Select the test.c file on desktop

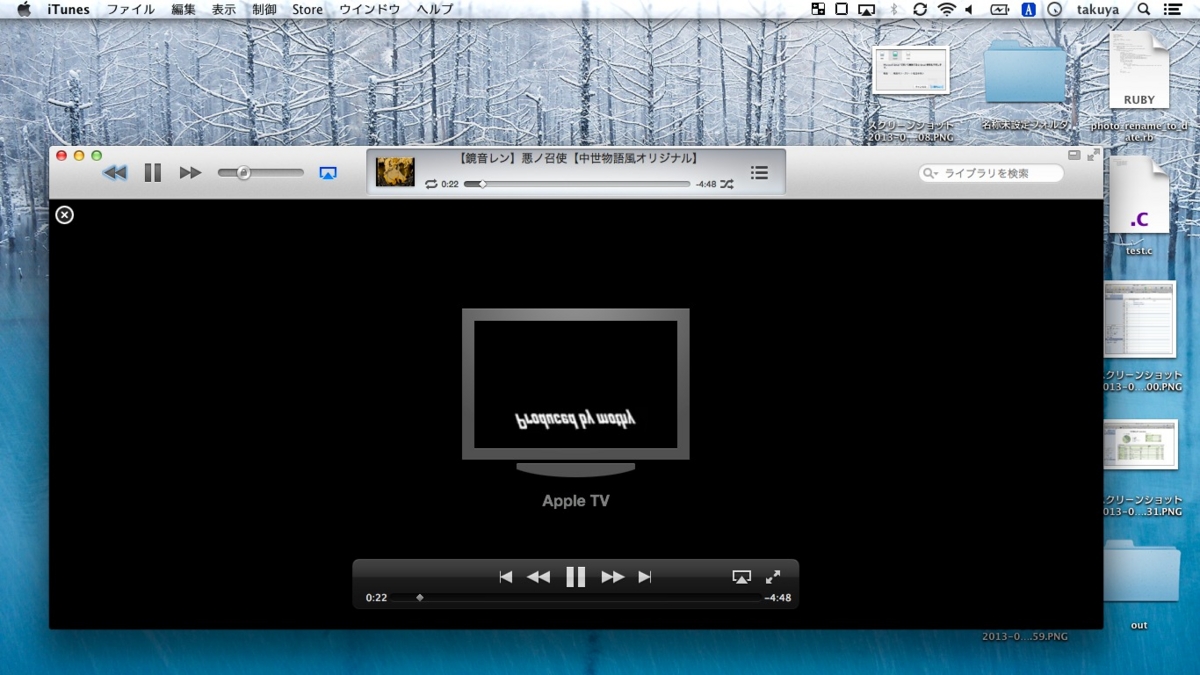tap(1139, 197)
